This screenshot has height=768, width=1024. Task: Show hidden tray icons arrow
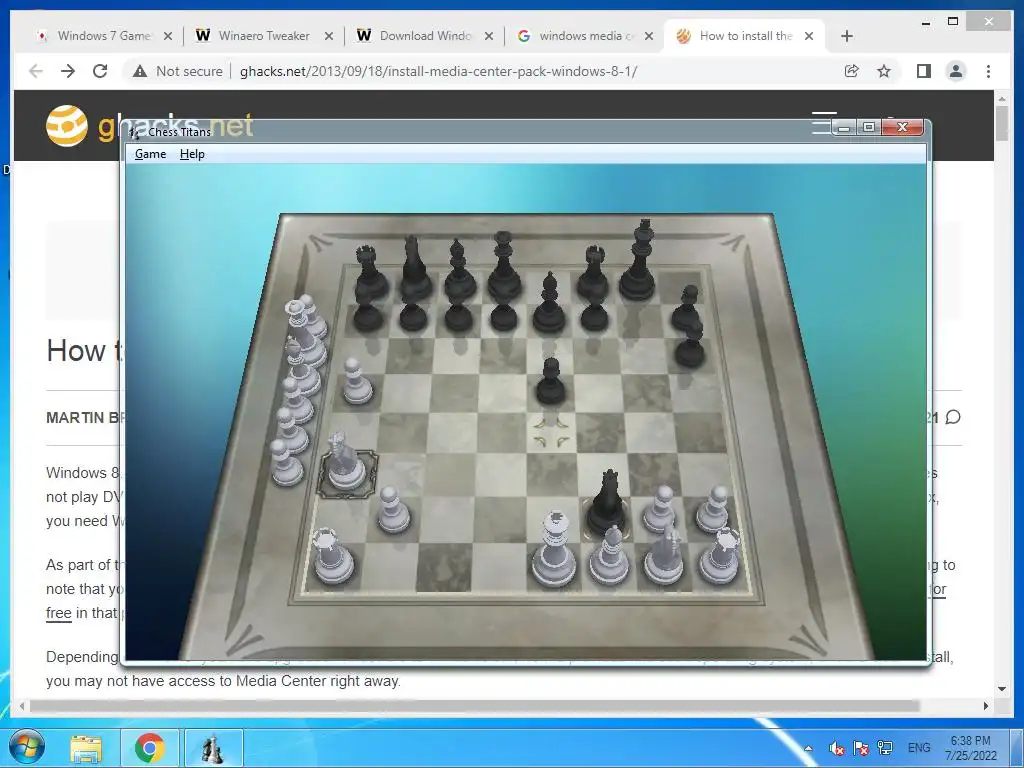(x=808, y=748)
